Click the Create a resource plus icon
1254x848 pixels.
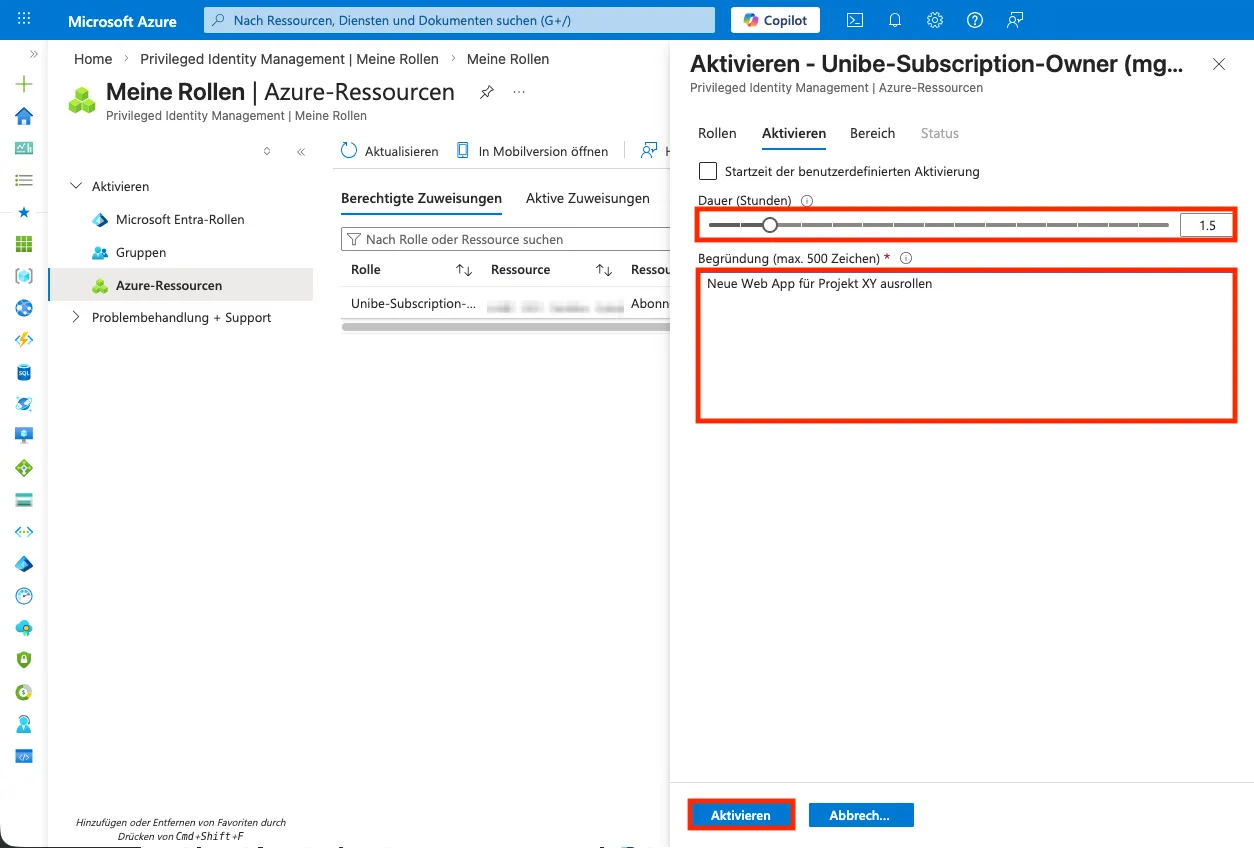pyautogui.click(x=24, y=84)
